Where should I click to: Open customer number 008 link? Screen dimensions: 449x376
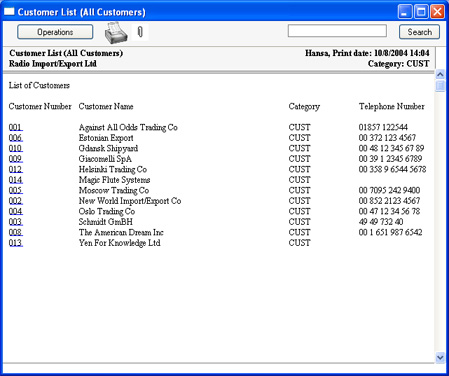pos(16,232)
